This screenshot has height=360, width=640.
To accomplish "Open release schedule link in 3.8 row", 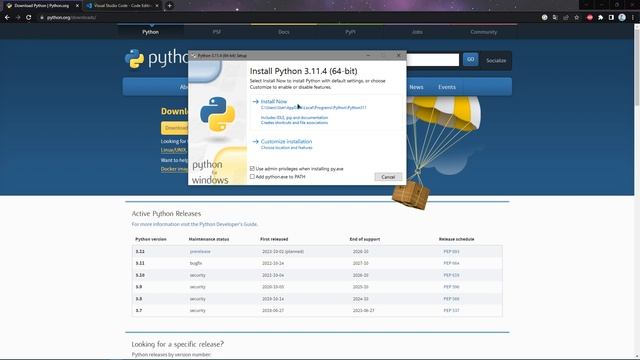I will click(451, 299).
